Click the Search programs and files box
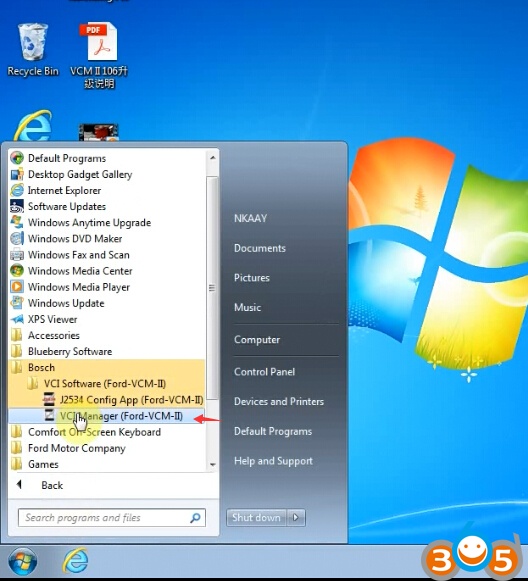Image resolution: width=528 pixels, height=581 pixels. point(112,518)
